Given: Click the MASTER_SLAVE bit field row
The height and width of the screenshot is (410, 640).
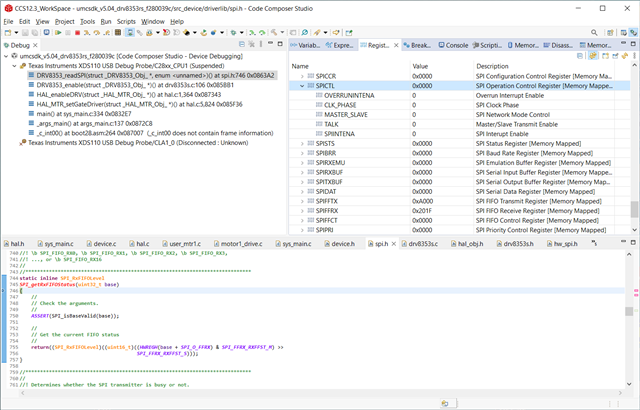Looking at the screenshot, I should coord(453,115).
